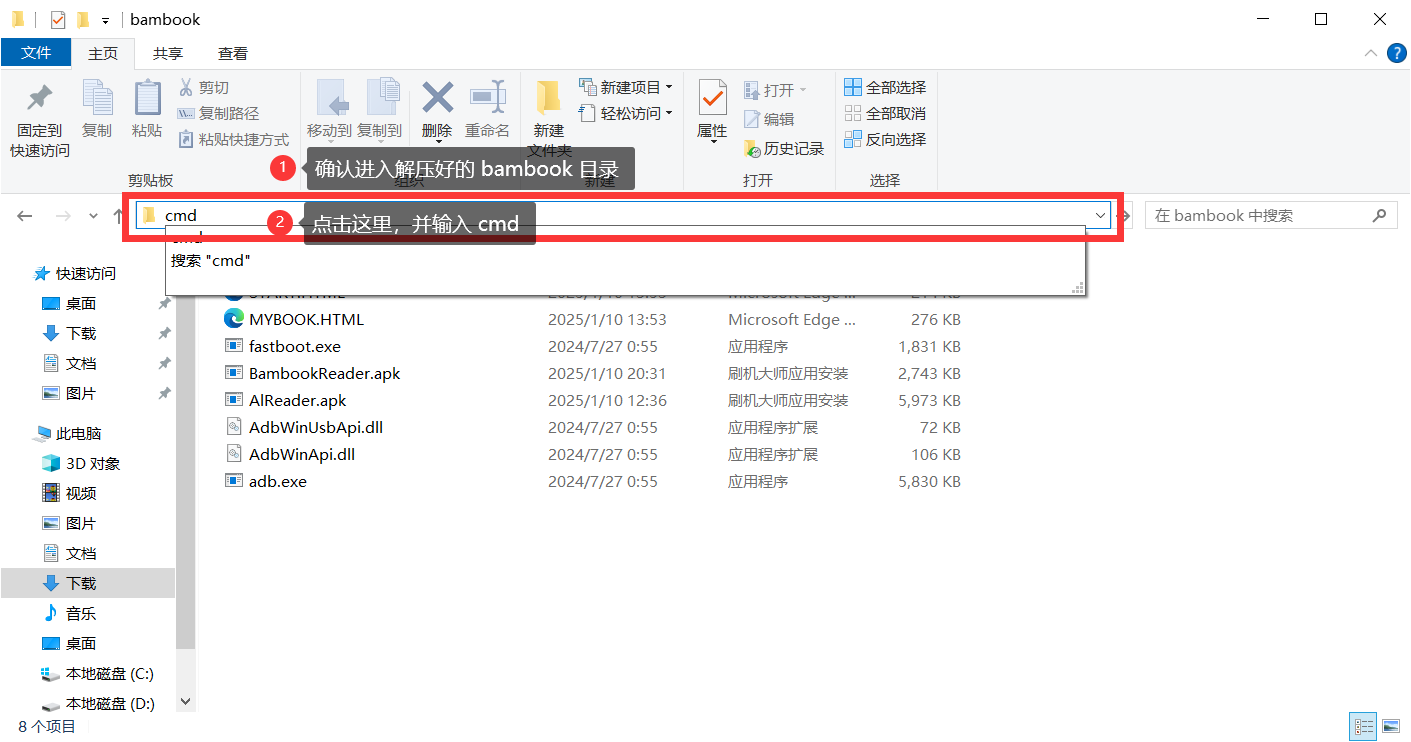Switch to details view in status bar
Image resolution: width=1411 pixels, height=742 pixels.
pyautogui.click(x=1362, y=727)
